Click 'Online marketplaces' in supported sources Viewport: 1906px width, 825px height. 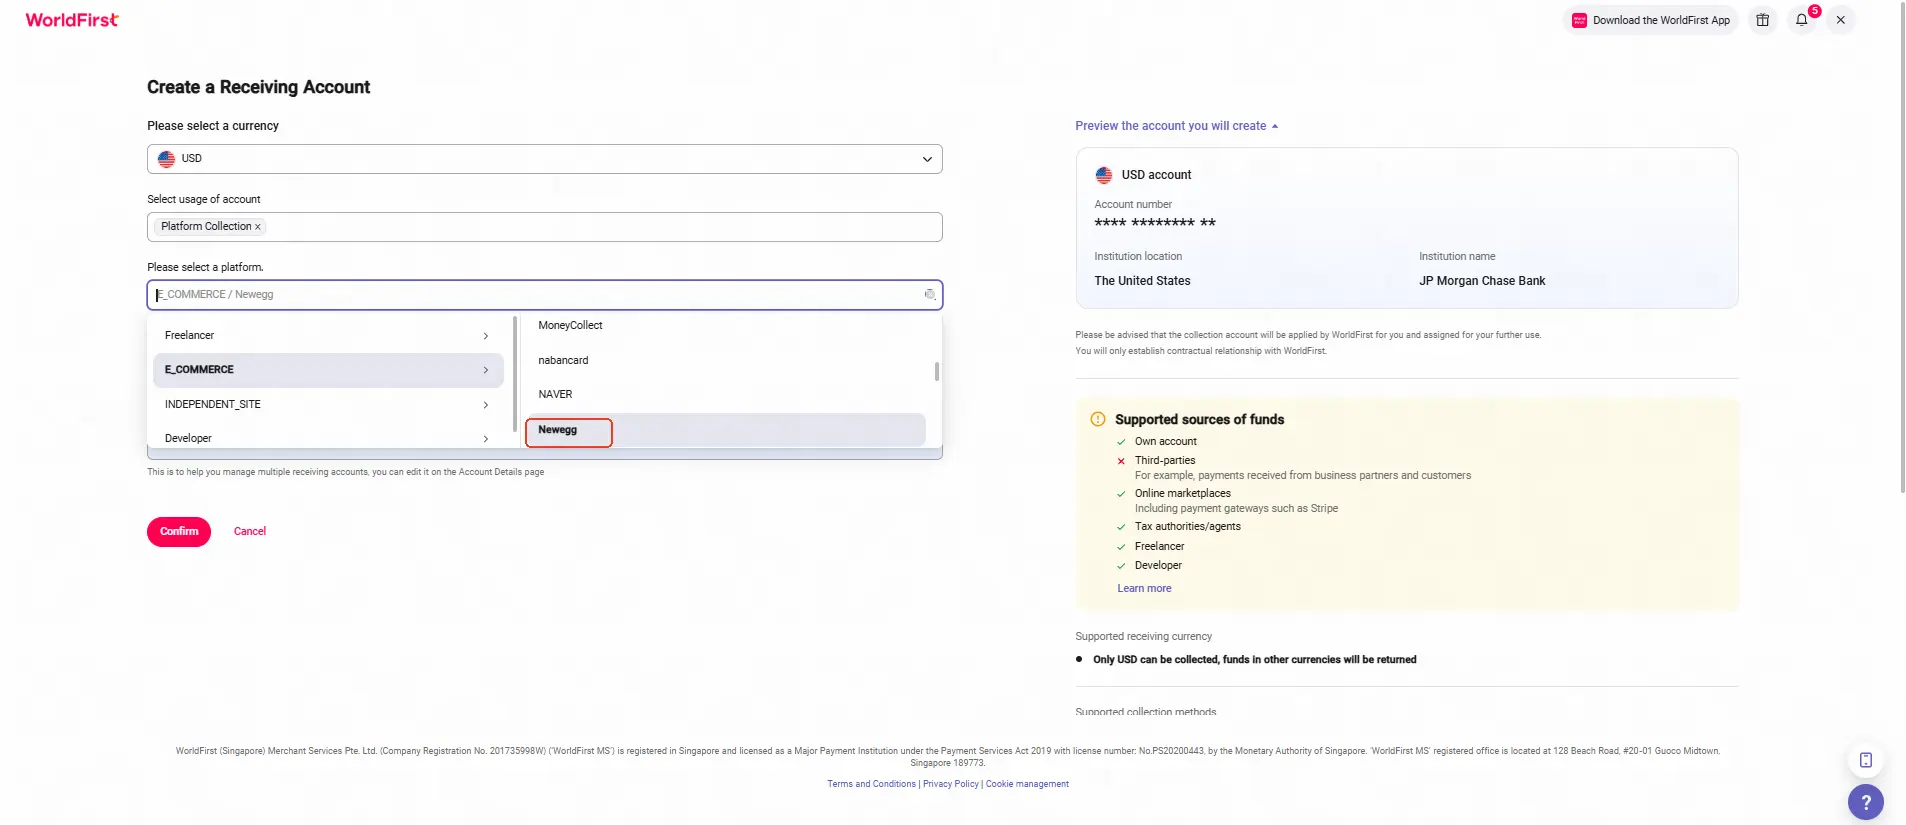1183,494
